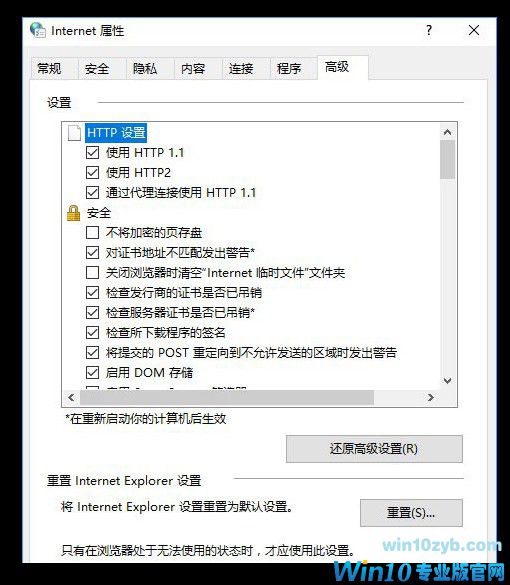Screen dimensions: 510x585
Task: Enable 不将加密的页存盘 checkbox
Action: (x=92, y=232)
